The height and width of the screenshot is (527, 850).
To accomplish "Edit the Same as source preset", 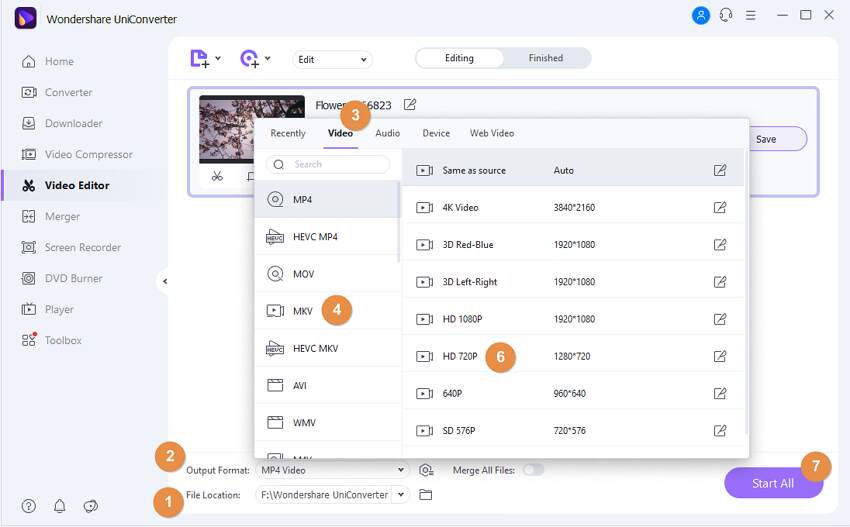I will [x=719, y=170].
